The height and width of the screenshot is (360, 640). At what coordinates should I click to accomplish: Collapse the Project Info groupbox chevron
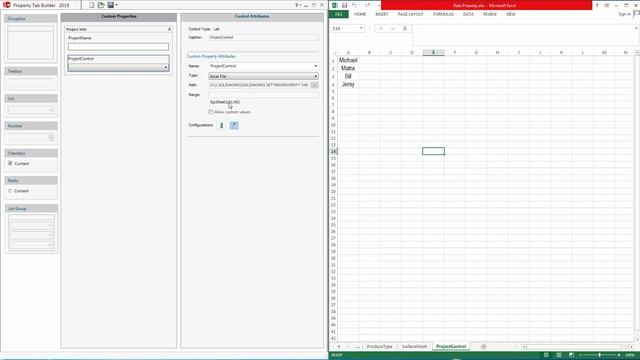pos(169,29)
